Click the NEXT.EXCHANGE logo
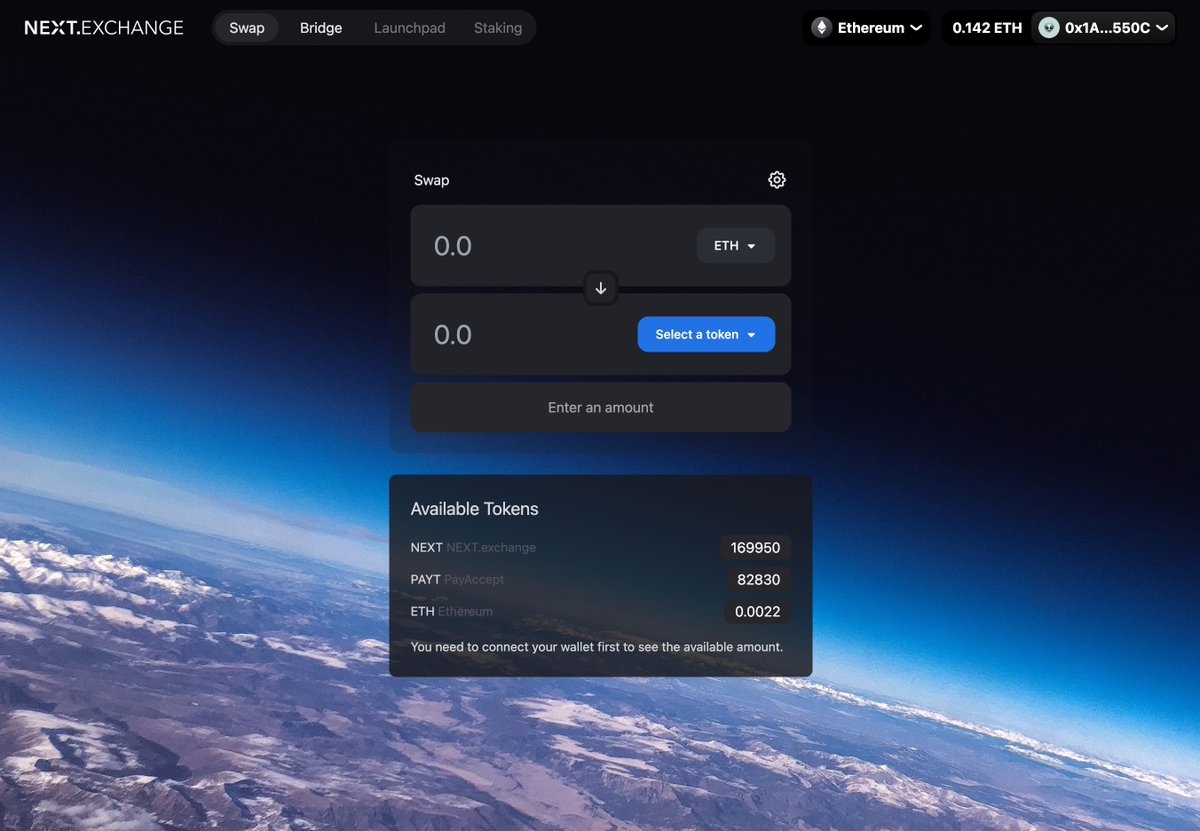Viewport: 1200px width, 831px height. tap(104, 28)
